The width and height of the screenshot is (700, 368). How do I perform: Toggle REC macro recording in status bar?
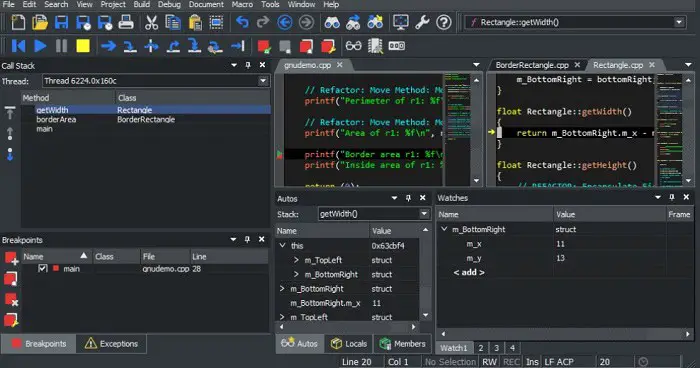(x=511, y=361)
